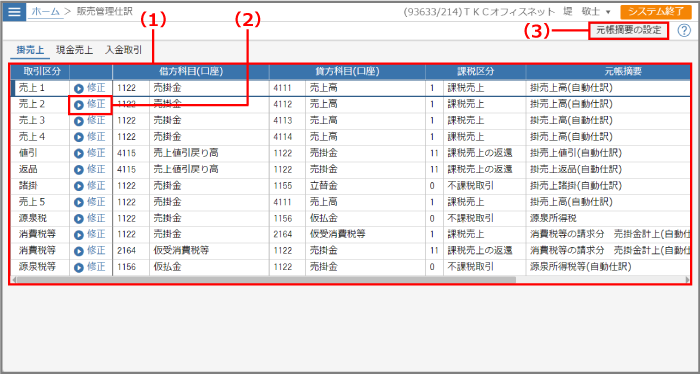Click the 課税区分 column header
The height and width of the screenshot is (375, 700).
476,72
